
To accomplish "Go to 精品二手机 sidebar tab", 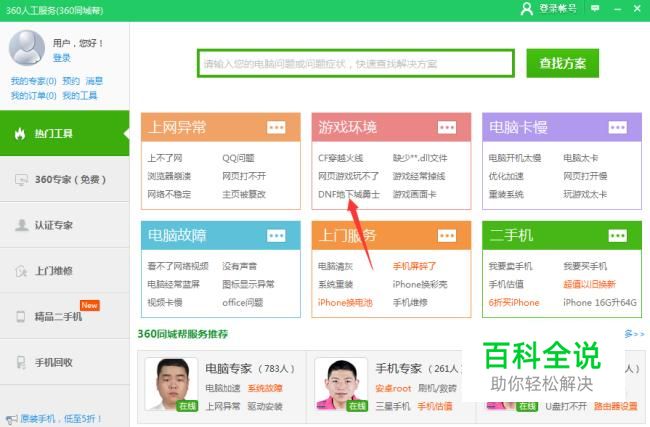I will tap(65, 316).
